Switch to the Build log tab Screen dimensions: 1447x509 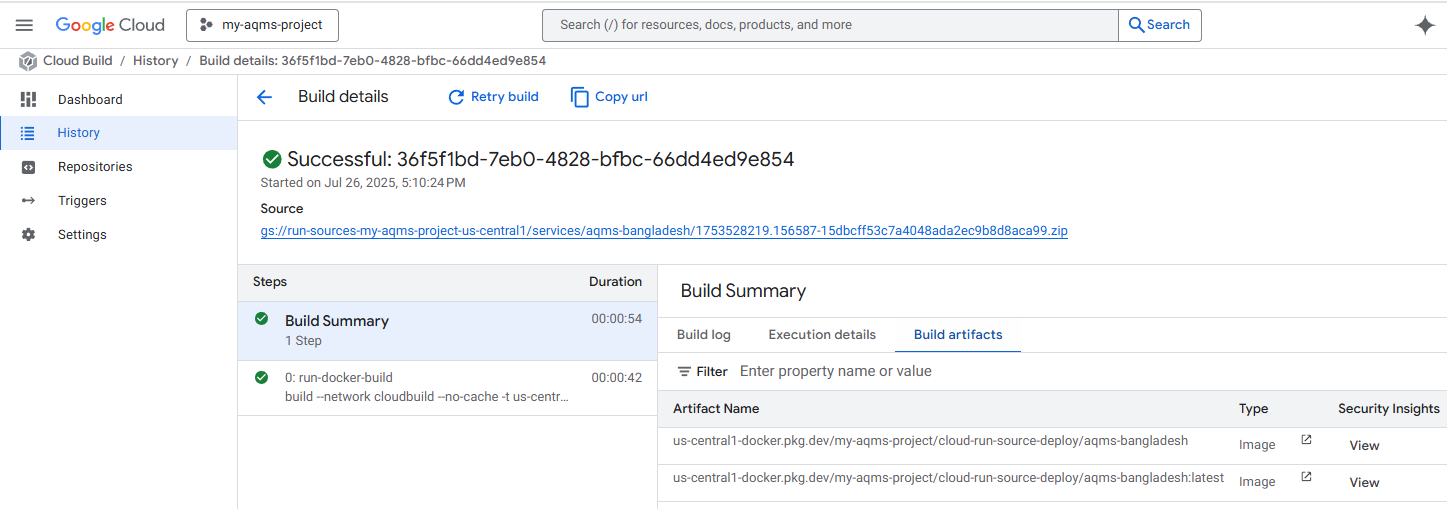pyautogui.click(x=704, y=335)
